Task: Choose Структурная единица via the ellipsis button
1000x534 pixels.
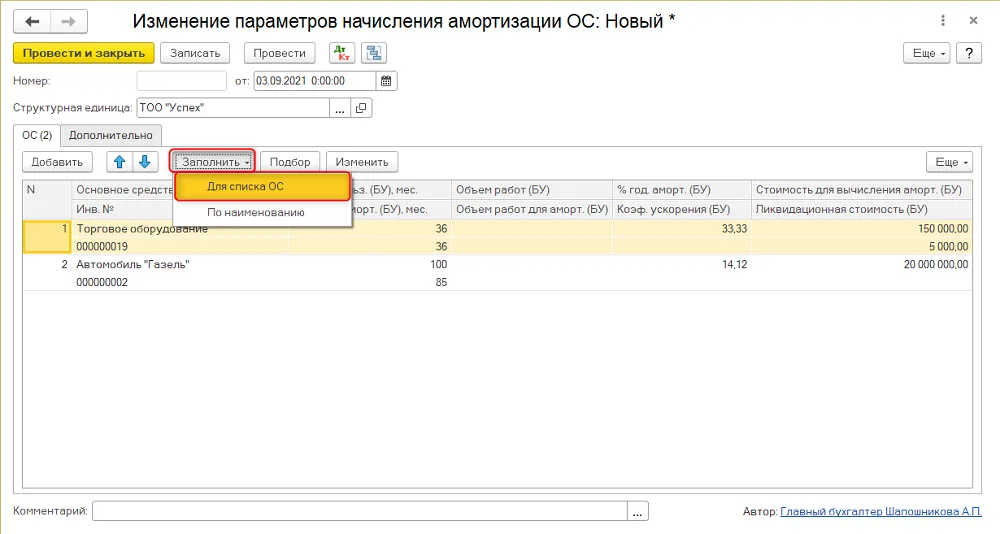Action: [x=340, y=108]
